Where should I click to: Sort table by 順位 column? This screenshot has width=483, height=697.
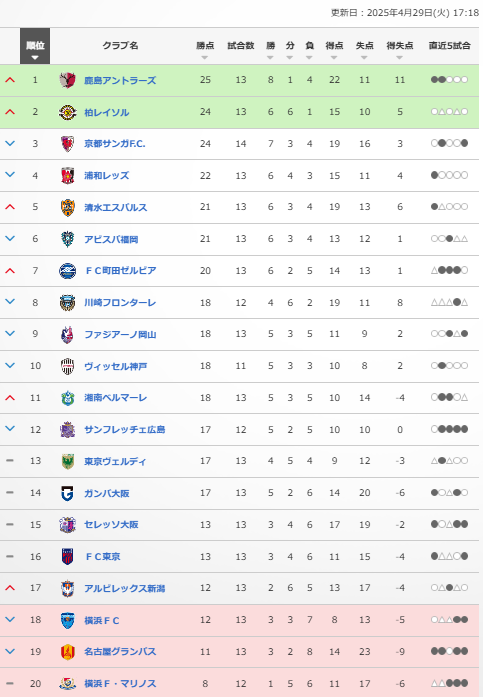pyautogui.click(x=35, y=46)
